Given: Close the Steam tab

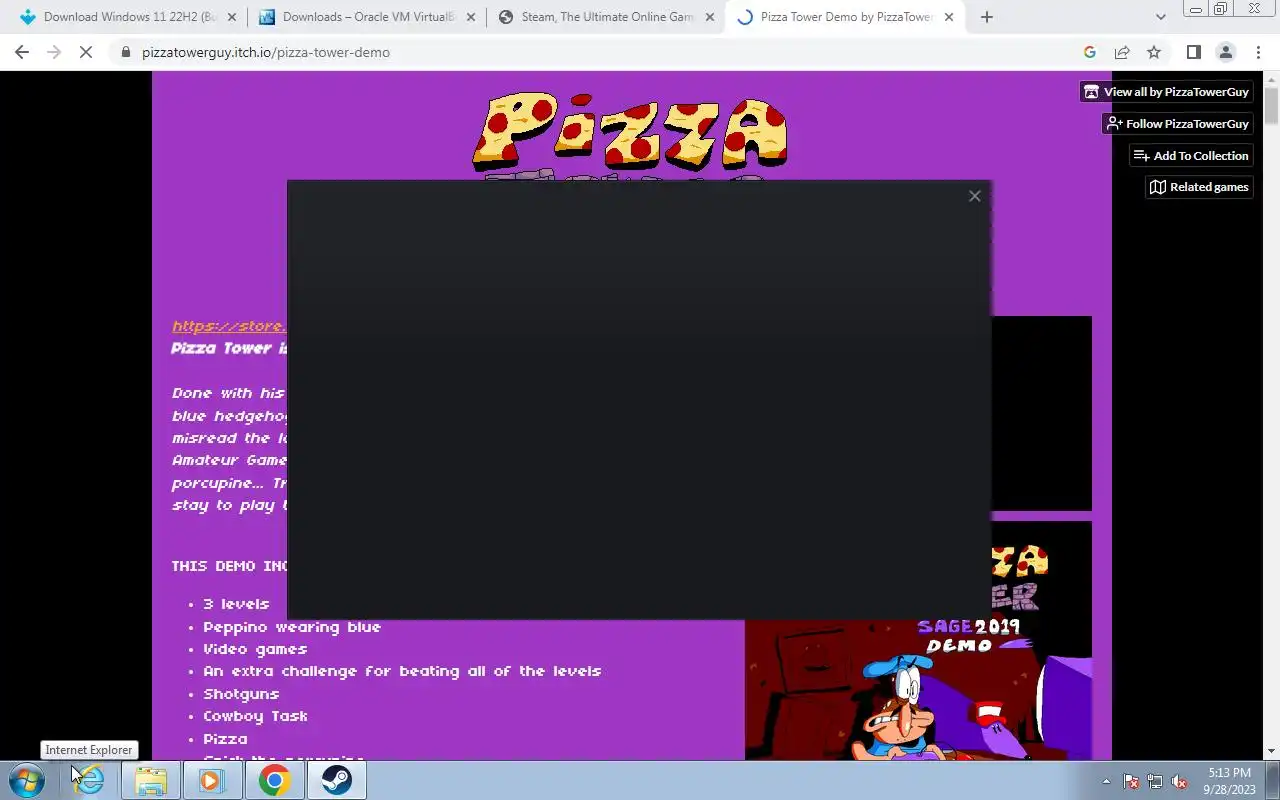Looking at the screenshot, I should [x=709, y=17].
